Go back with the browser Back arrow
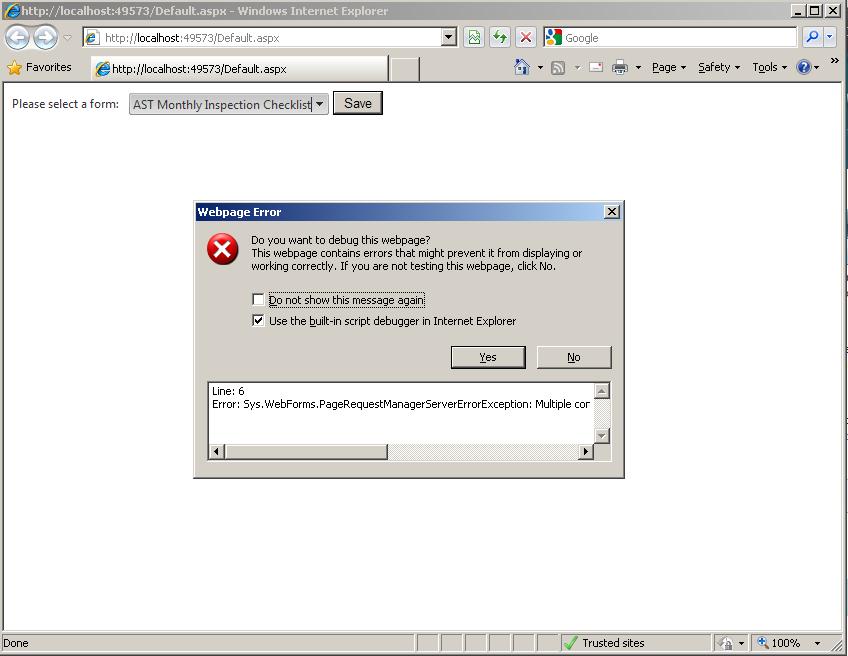Viewport: 848px width, 656px height. click(x=17, y=38)
